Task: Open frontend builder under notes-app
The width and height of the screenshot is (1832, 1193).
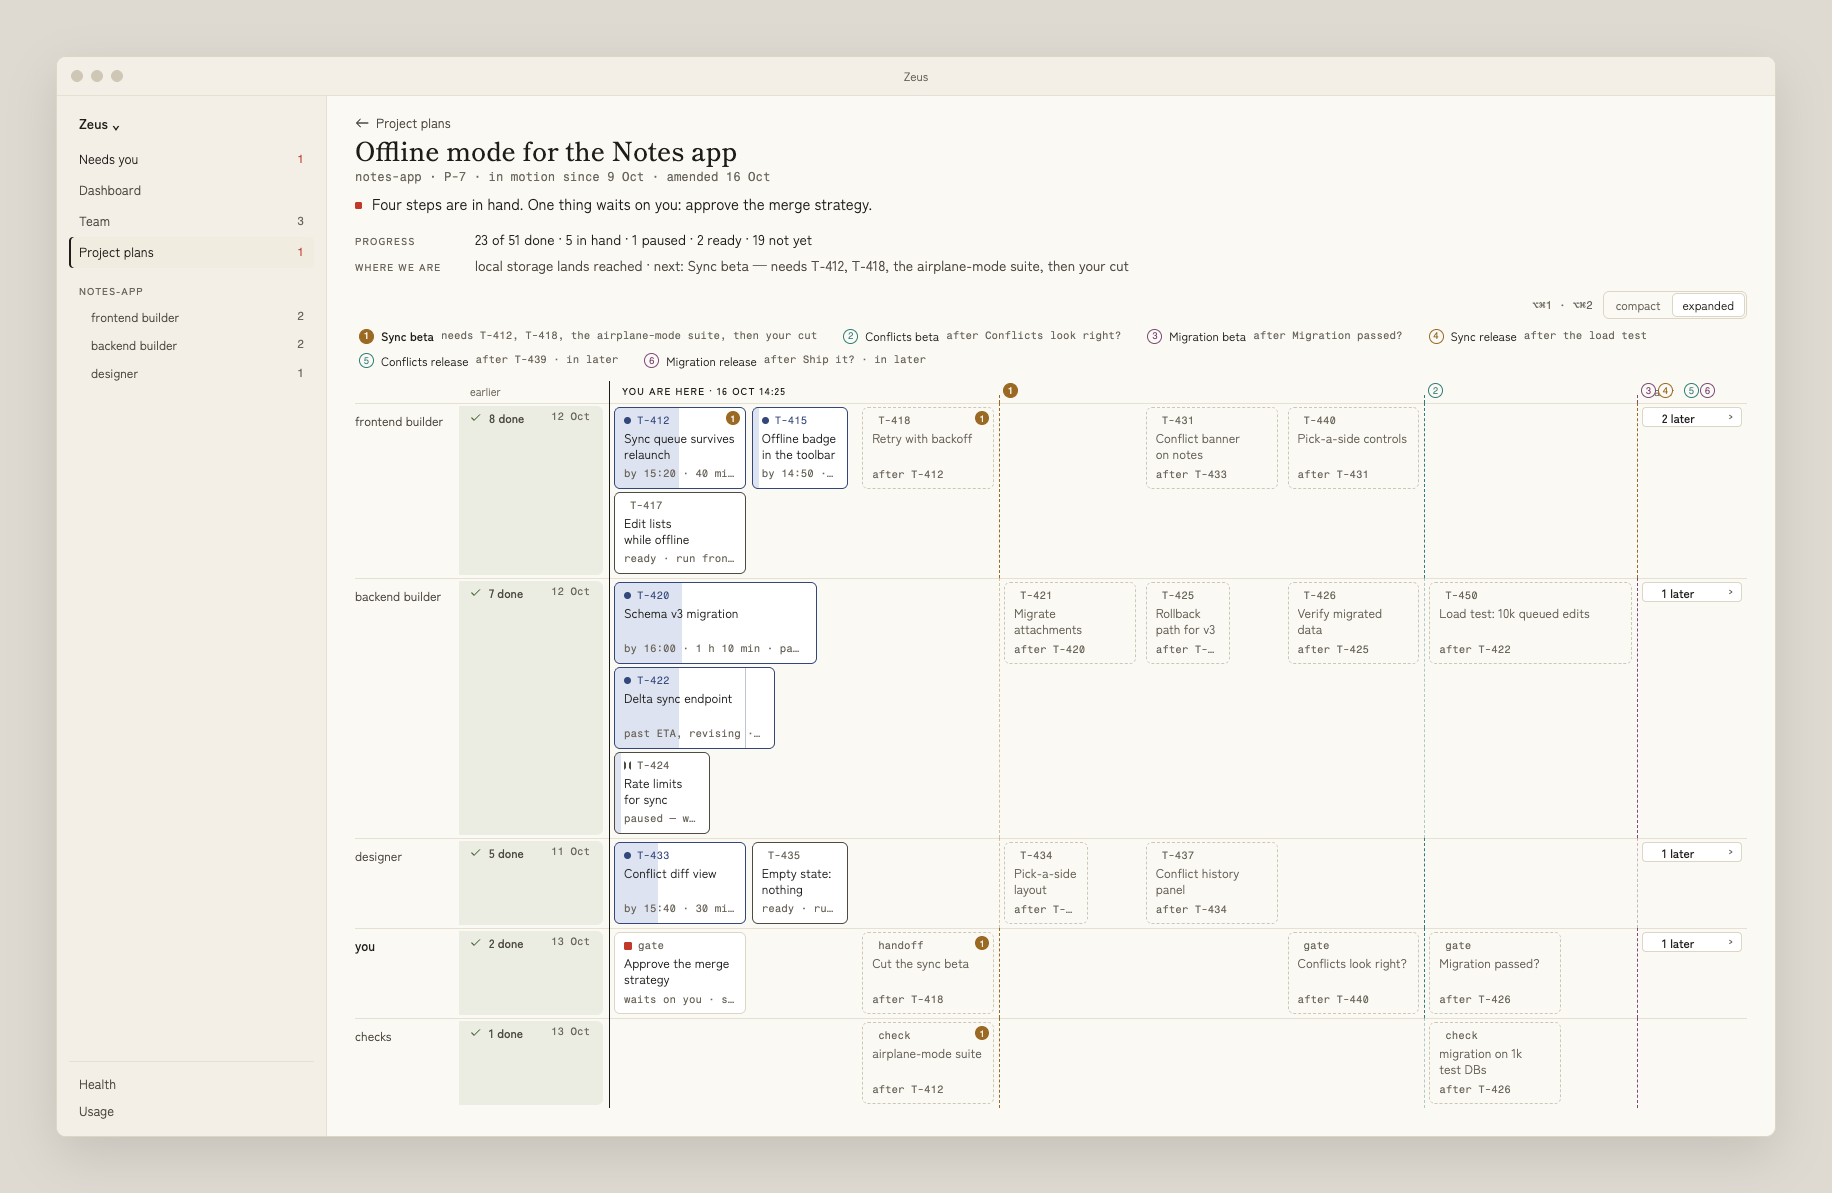Action: click(x=191, y=317)
